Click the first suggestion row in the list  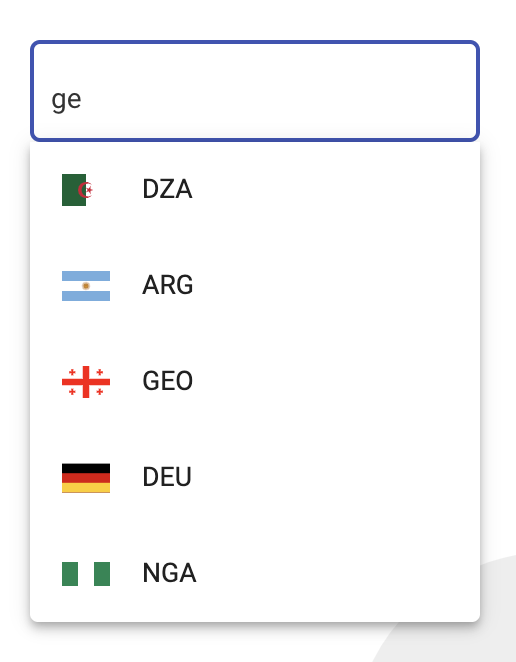tap(255, 190)
